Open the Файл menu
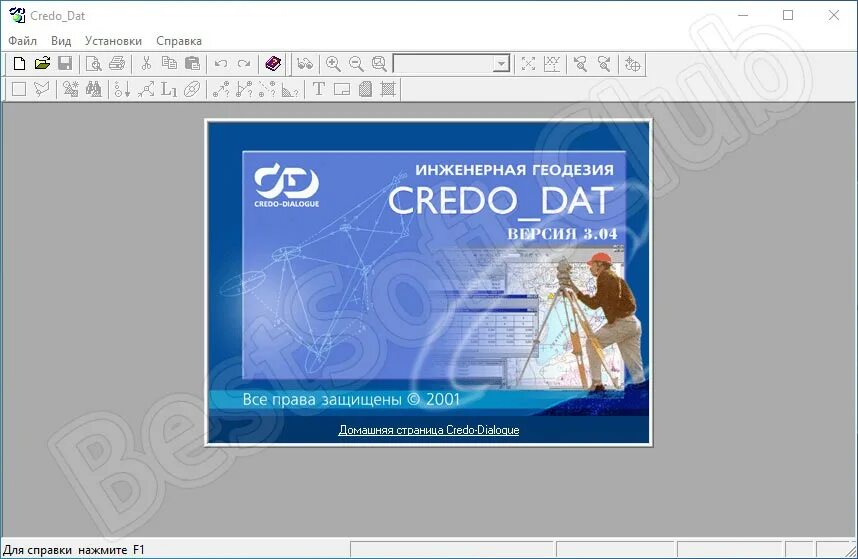Image resolution: width=858 pixels, height=559 pixels. point(22,41)
